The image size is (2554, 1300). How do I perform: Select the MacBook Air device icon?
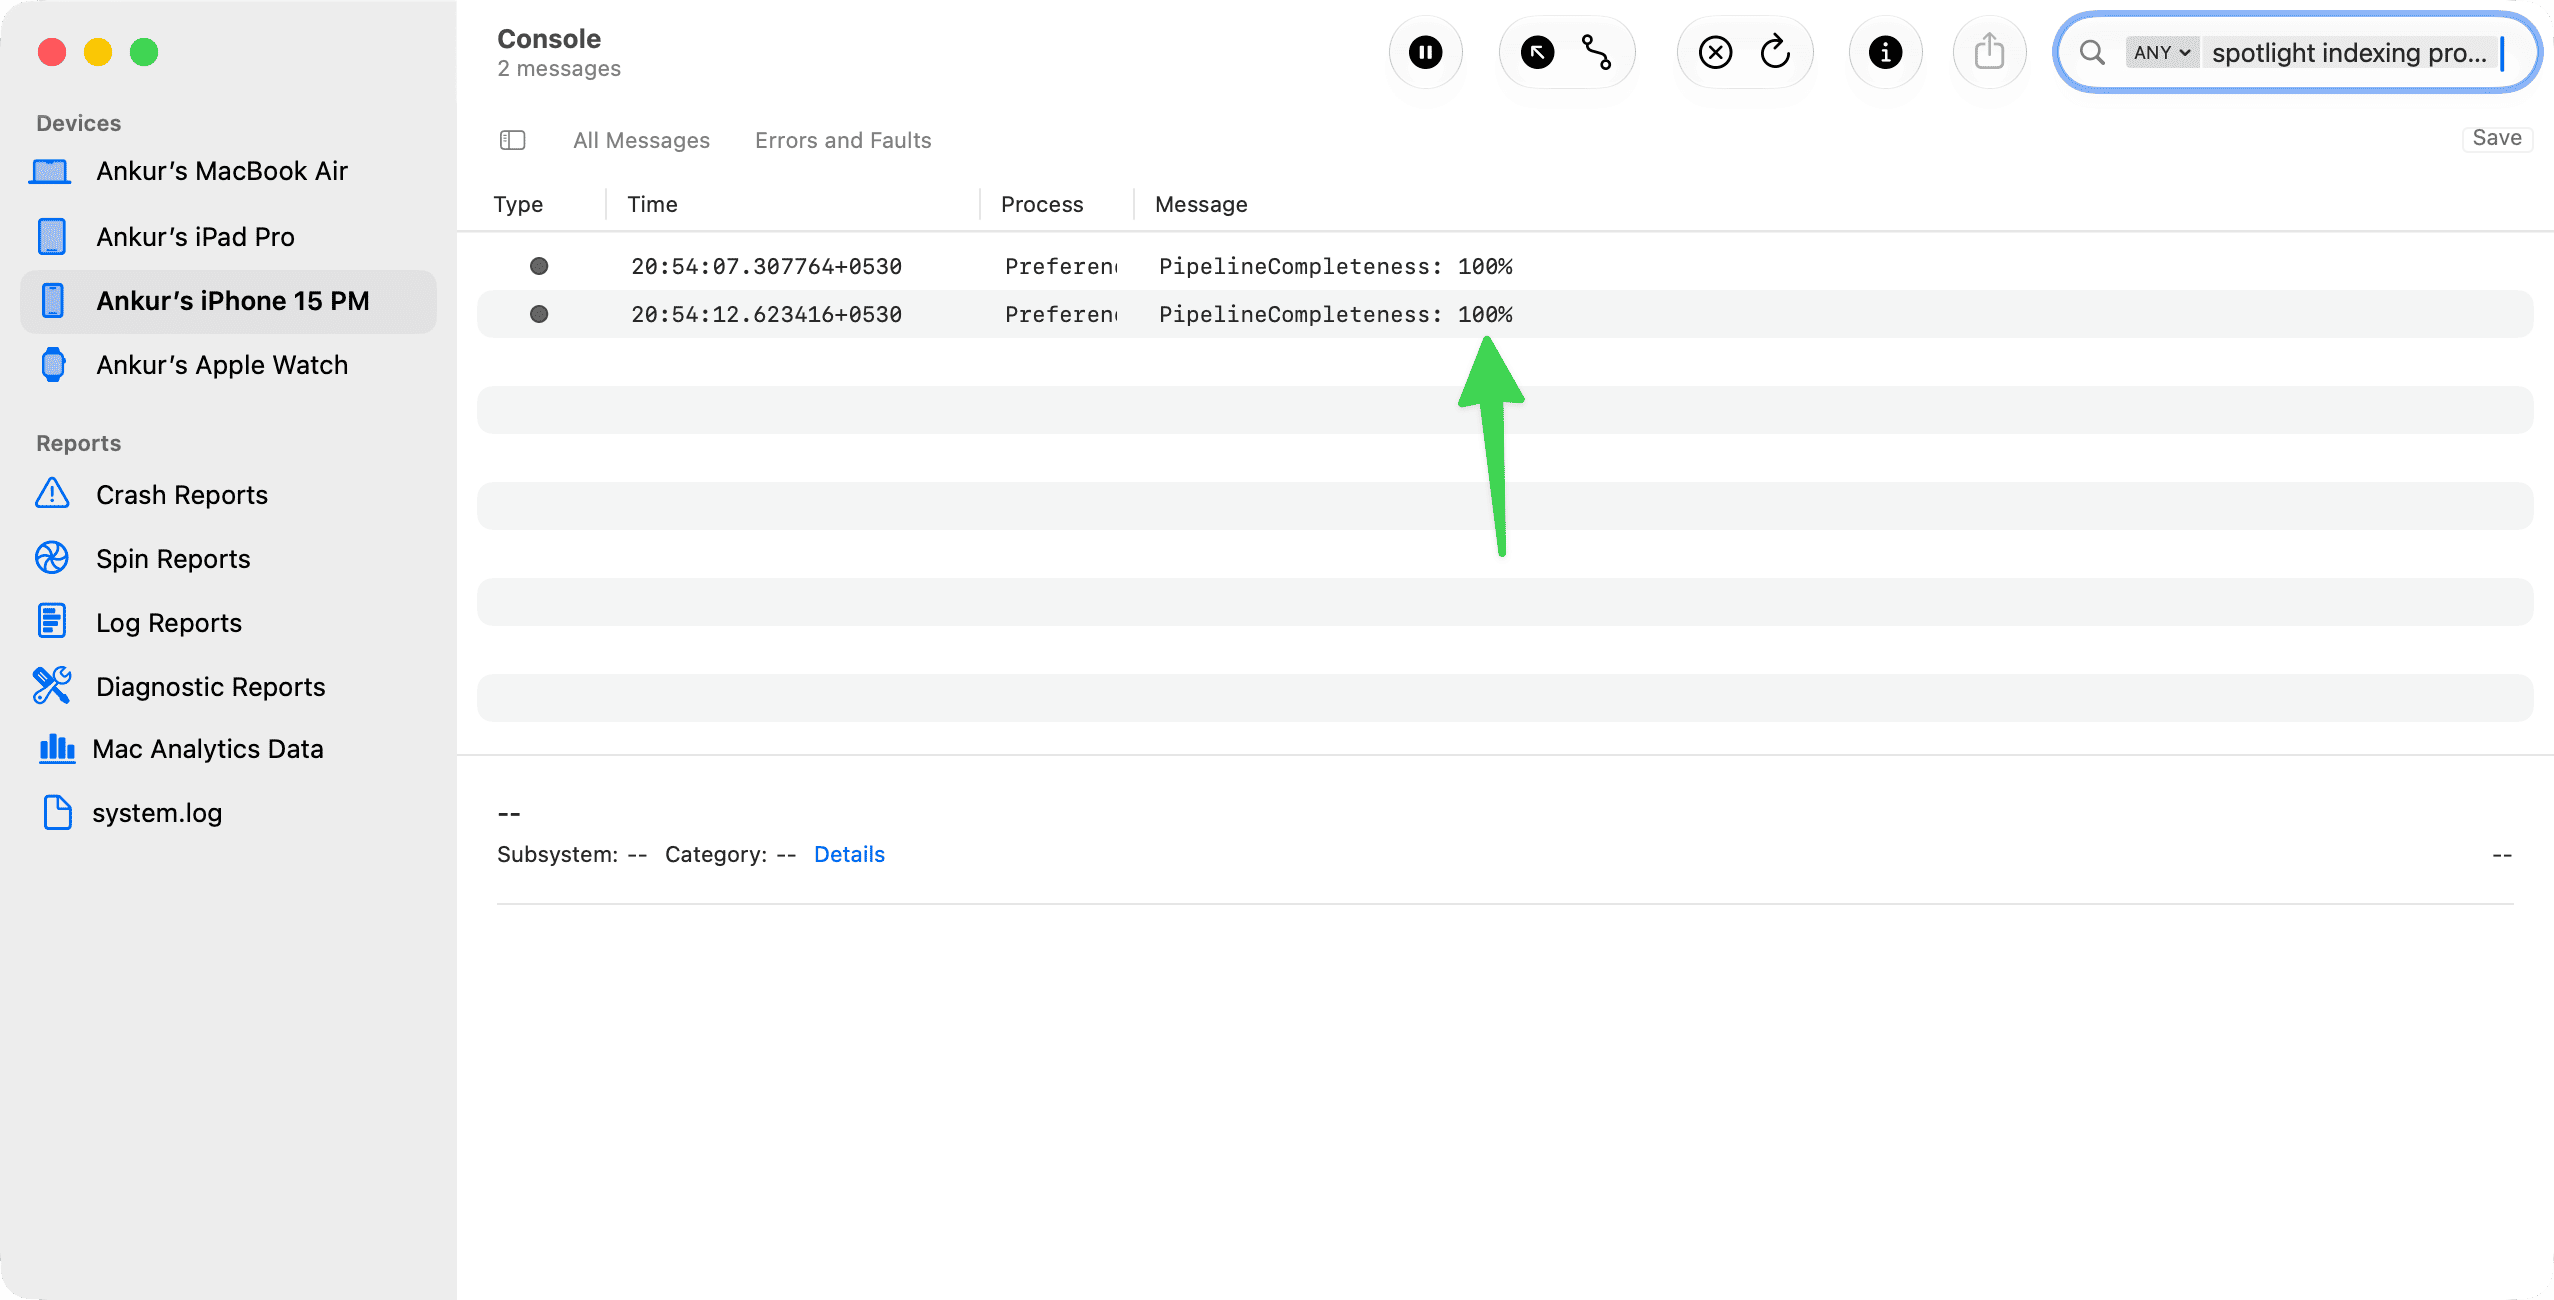50,172
